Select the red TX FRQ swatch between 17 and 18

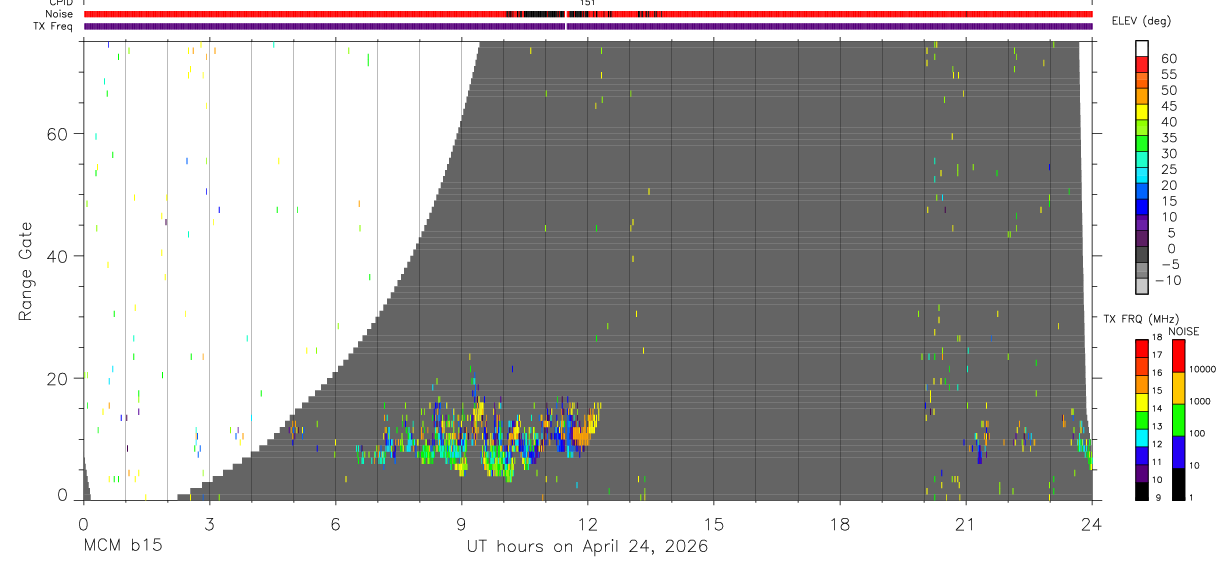pos(1142,348)
